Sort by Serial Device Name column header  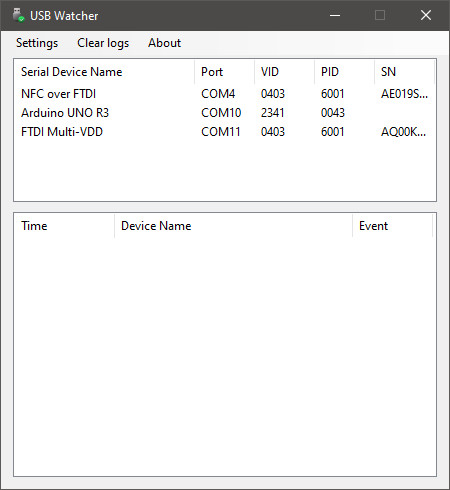104,72
